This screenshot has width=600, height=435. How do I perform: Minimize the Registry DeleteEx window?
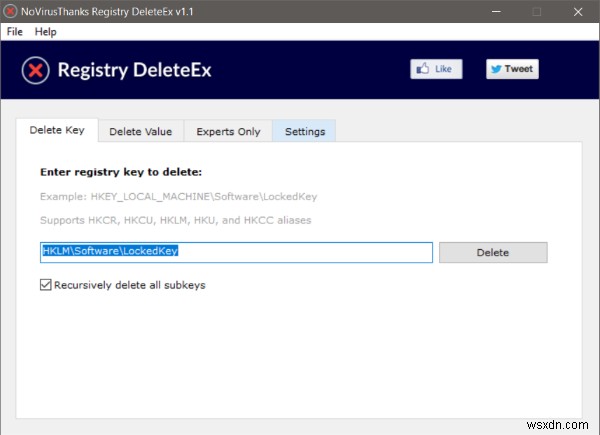click(x=496, y=11)
